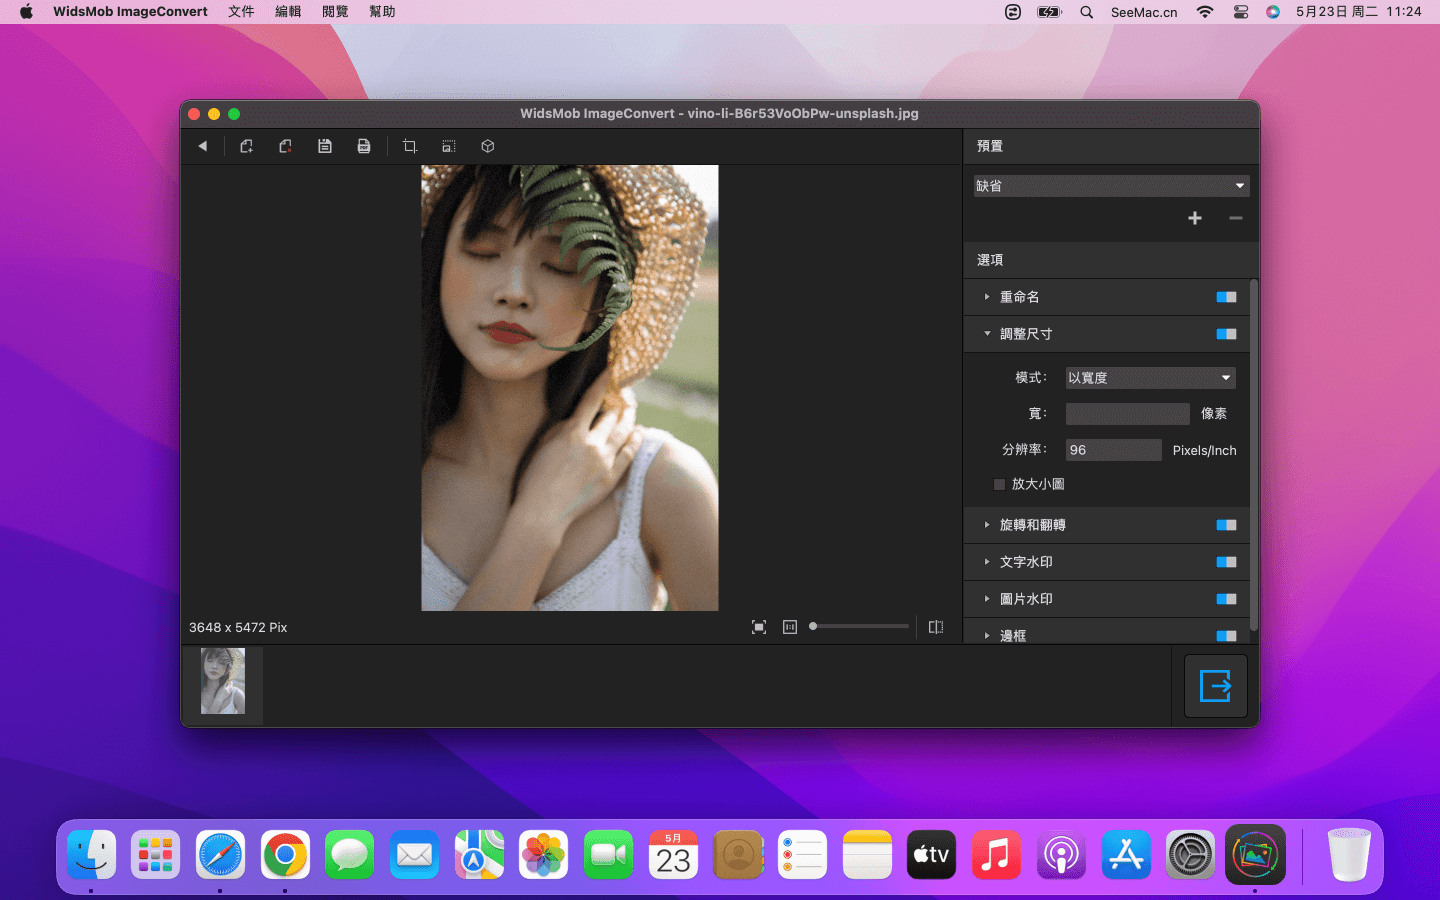Click the zoom slider under the preview
This screenshot has width=1440, height=900.
pyautogui.click(x=859, y=627)
